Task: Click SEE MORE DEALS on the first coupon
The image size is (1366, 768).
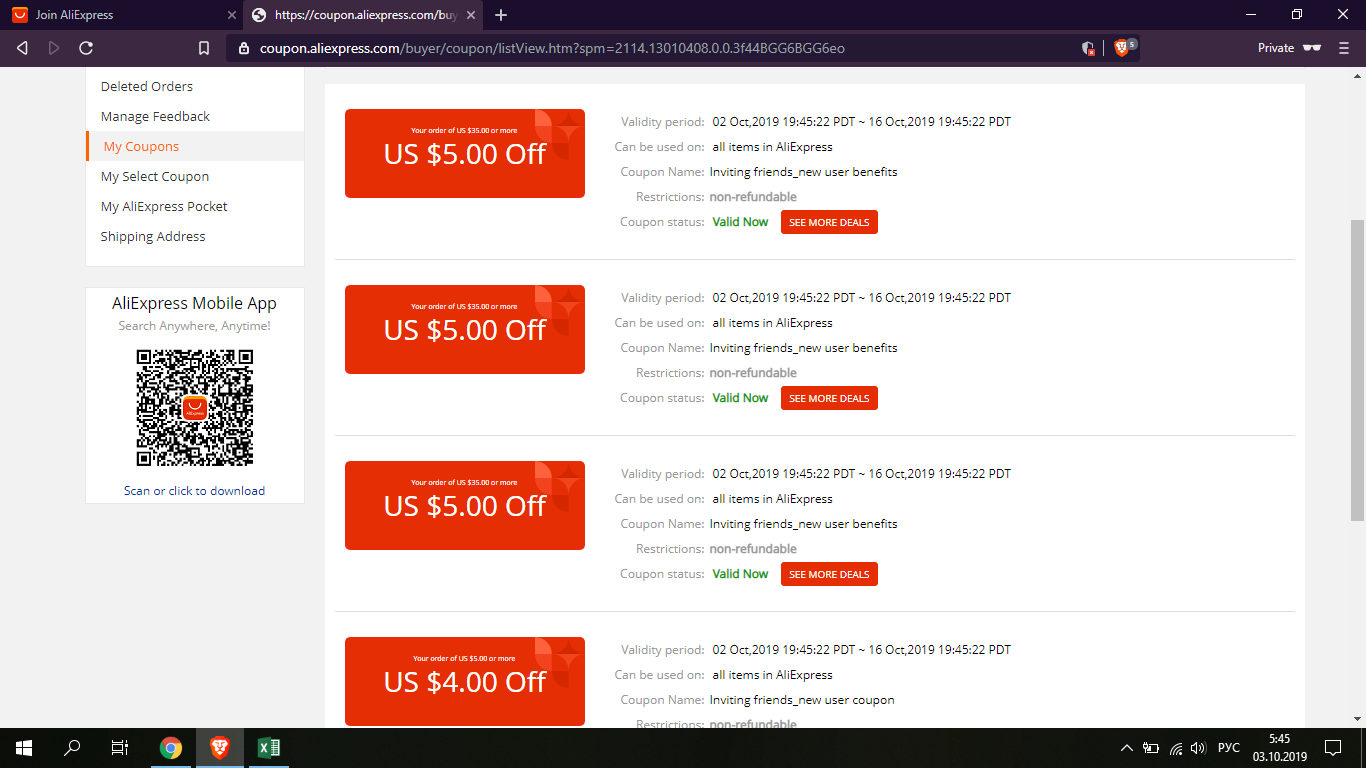Action: pyautogui.click(x=829, y=222)
